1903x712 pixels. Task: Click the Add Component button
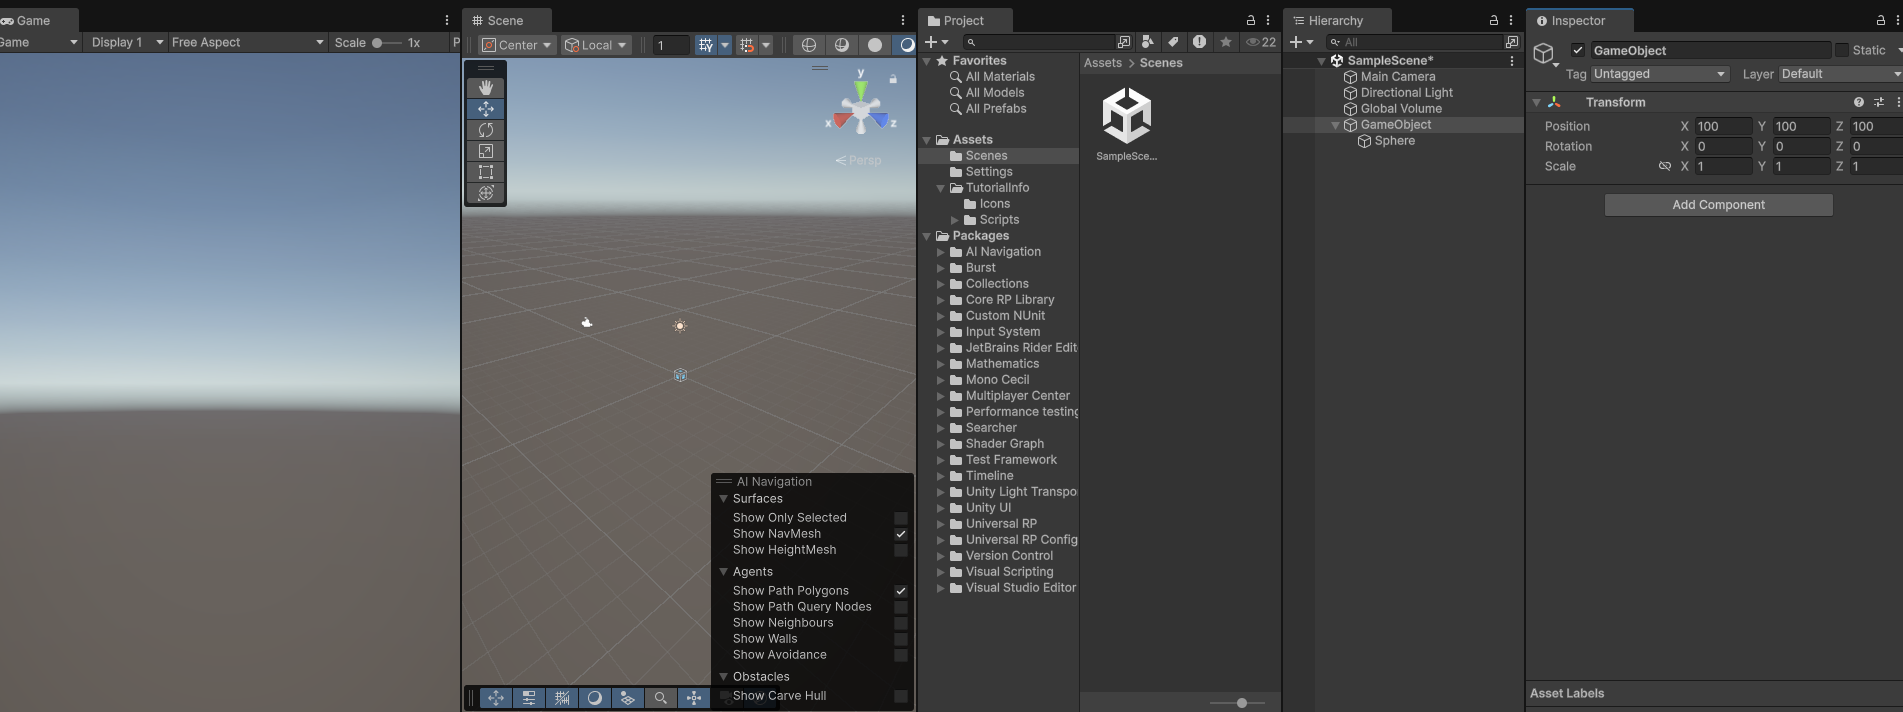click(1718, 205)
